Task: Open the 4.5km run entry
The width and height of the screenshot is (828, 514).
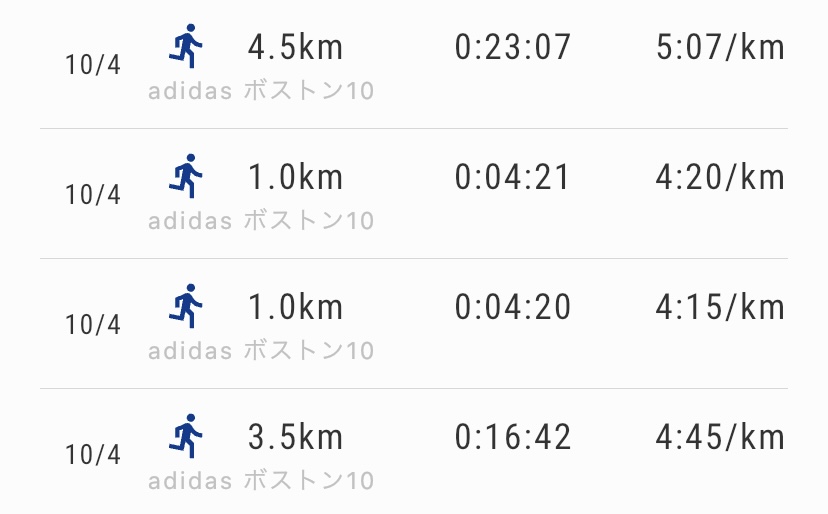Action: point(414,64)
